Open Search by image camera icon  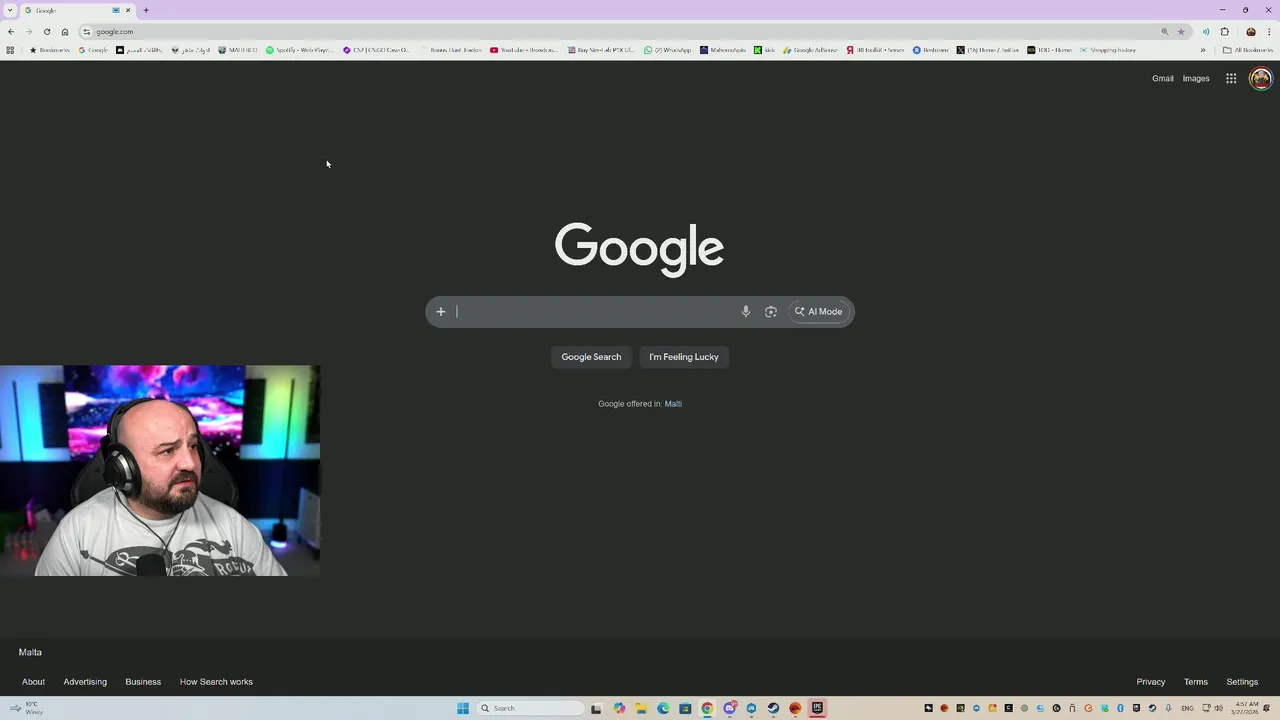click(x=771, y=311)
